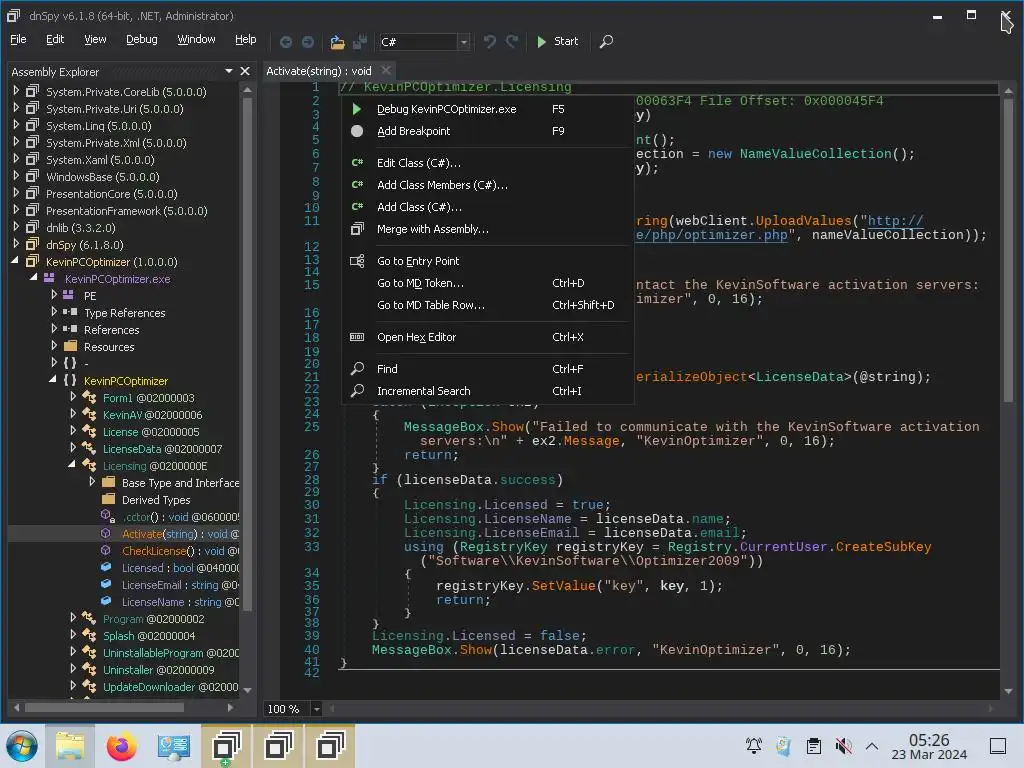Choose Open Hex Editor

click(x=487, y=337)
